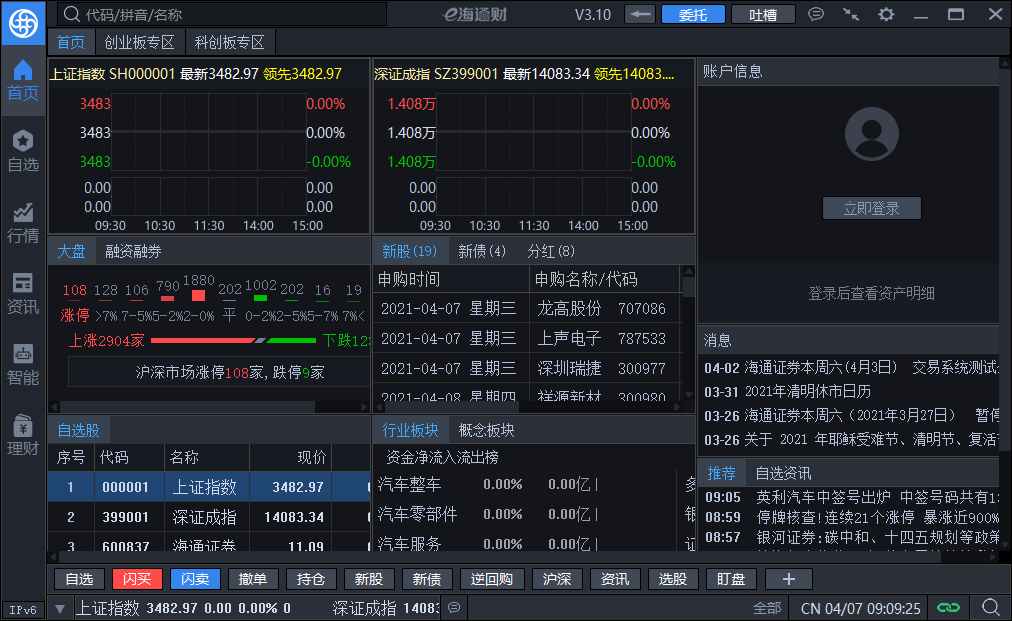Switch to 概念板块 tab
This screenshot has width=1012, height=621.
click(x=487, y=431)
